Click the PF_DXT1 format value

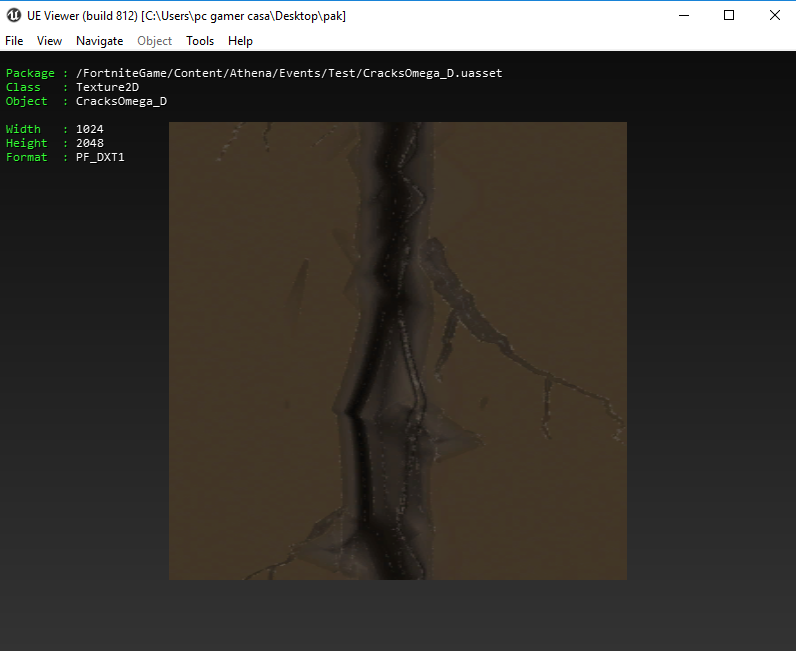pos(100,157)
